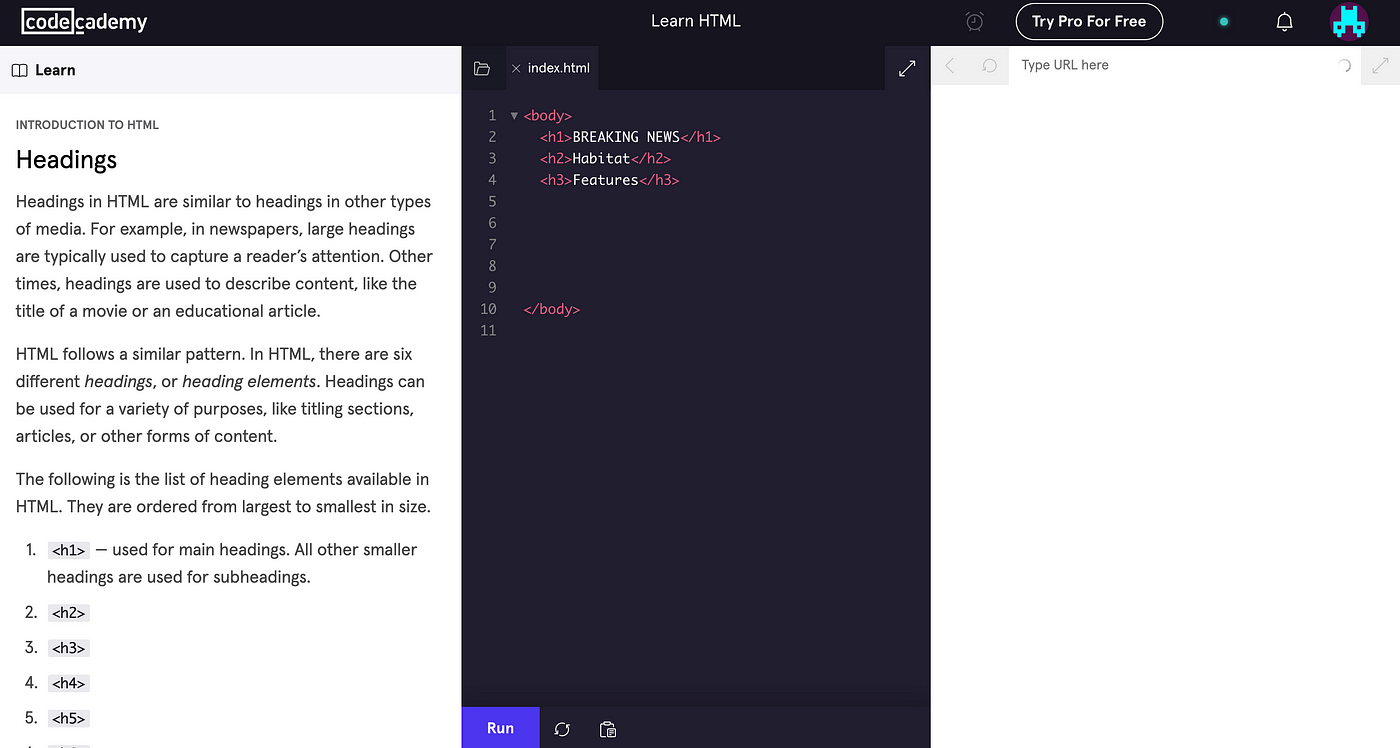Reset the workspace with refresh icon

(562, 729)
